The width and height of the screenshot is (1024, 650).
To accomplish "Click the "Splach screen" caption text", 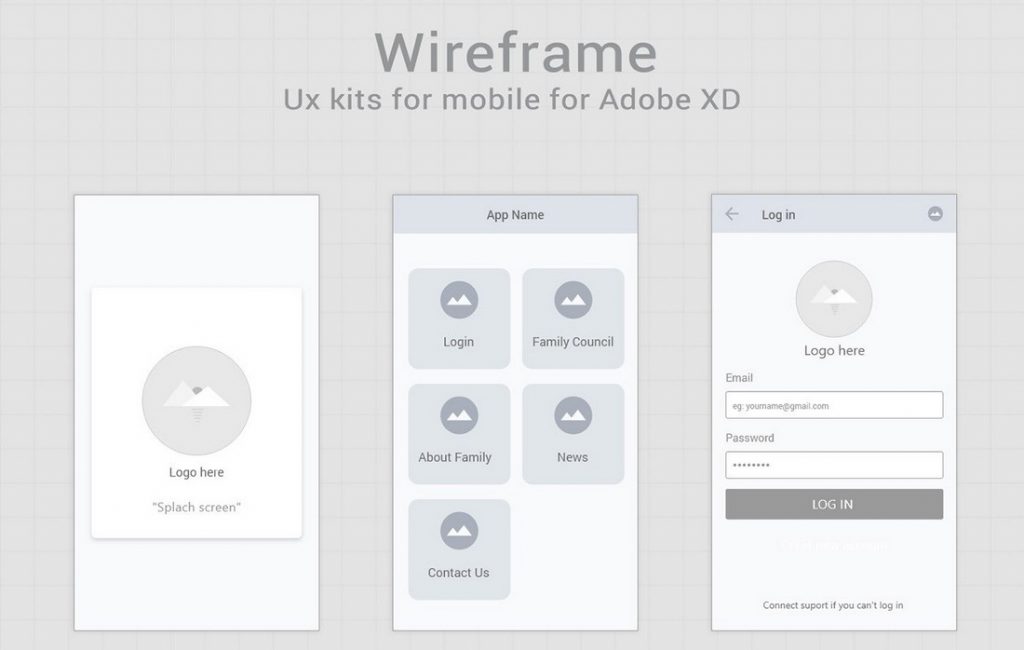I will point(197,507).
